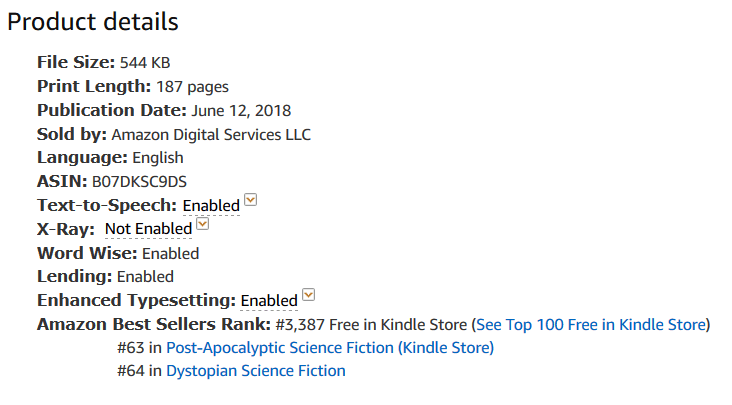The image size is (732, 405).
Task: Click the underlined Not Enabled text
Action: pyautogui.click(x=148, y=229)
